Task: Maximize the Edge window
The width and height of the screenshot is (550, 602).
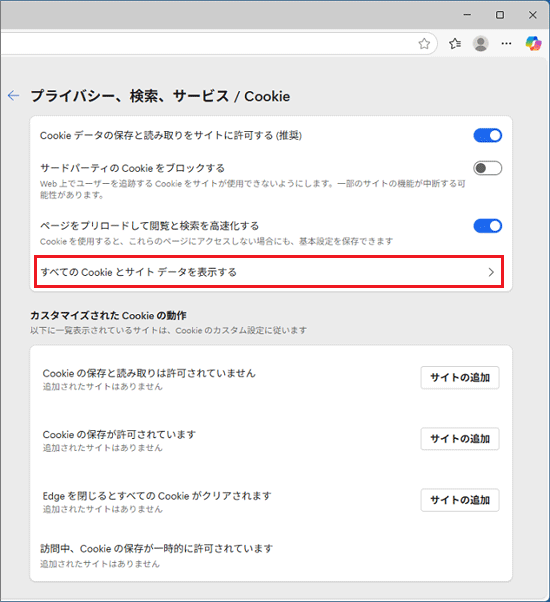Action: [500, 15]
